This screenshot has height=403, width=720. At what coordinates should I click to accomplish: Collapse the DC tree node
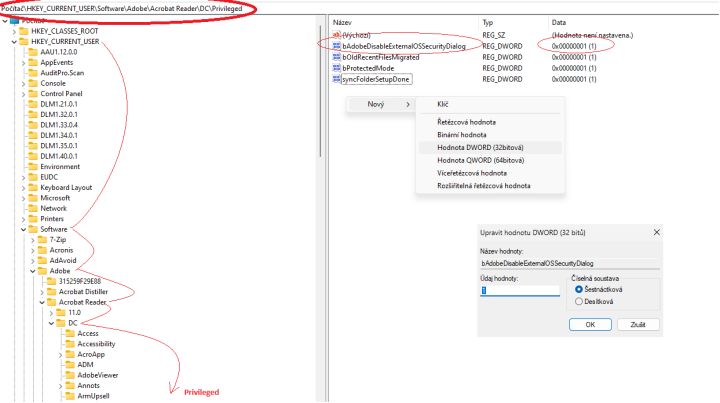click(51, 323)
